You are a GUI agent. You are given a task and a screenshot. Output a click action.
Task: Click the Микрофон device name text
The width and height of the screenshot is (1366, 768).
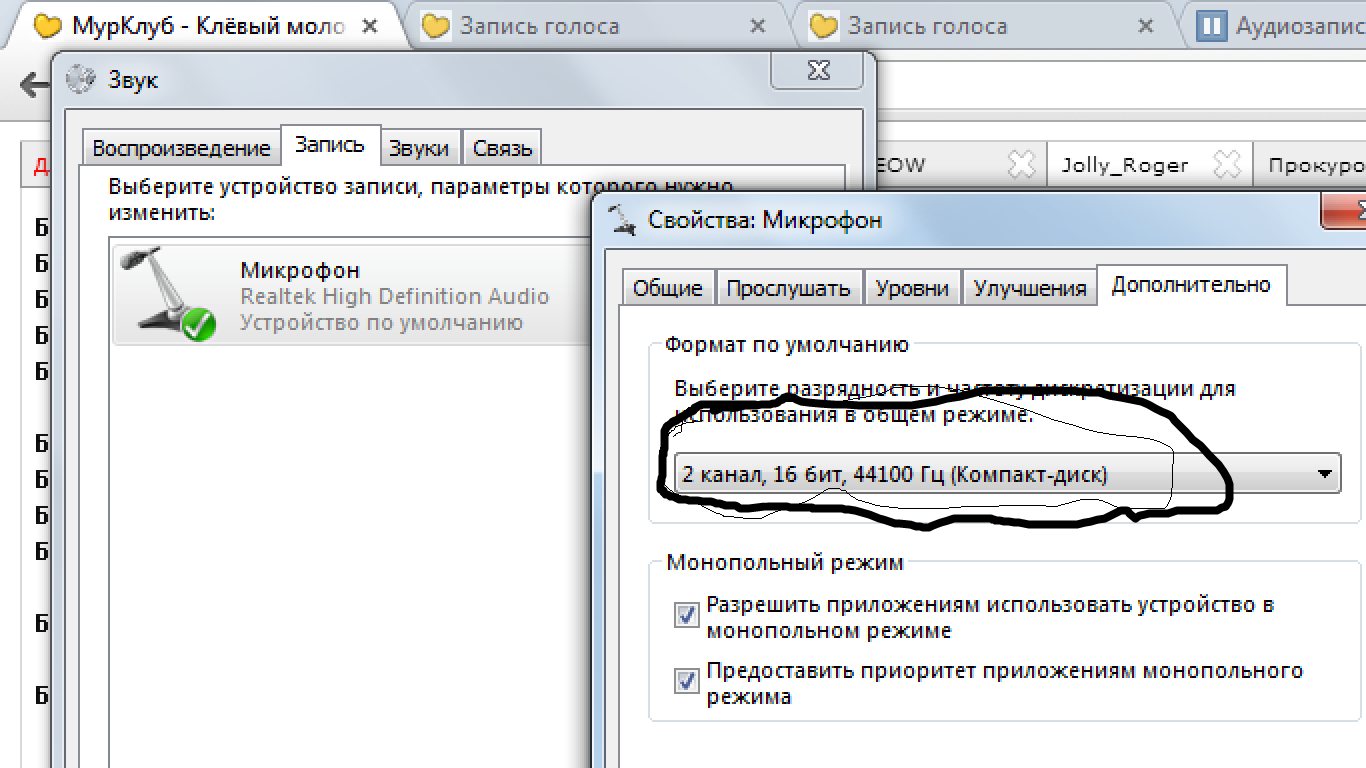tap(300, 270)
